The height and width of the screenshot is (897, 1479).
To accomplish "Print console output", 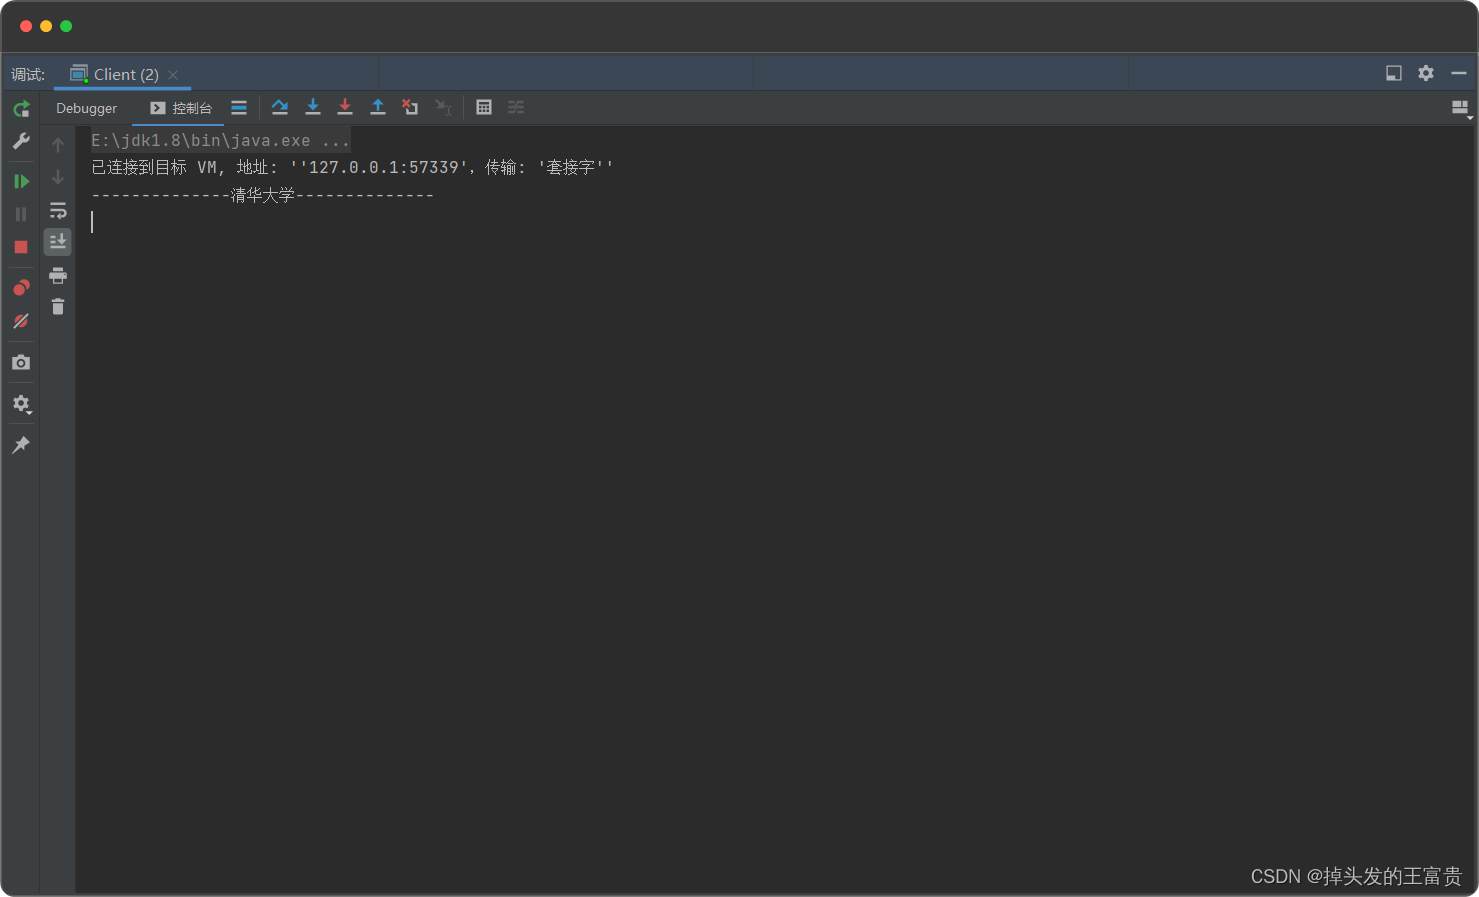I will pos(58,275).
